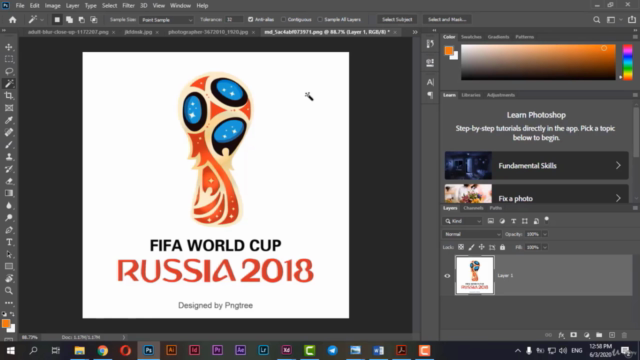The height and width of the screenshot is (360, 640).
Task: Switch to the Channels tab
Action: 473,208
